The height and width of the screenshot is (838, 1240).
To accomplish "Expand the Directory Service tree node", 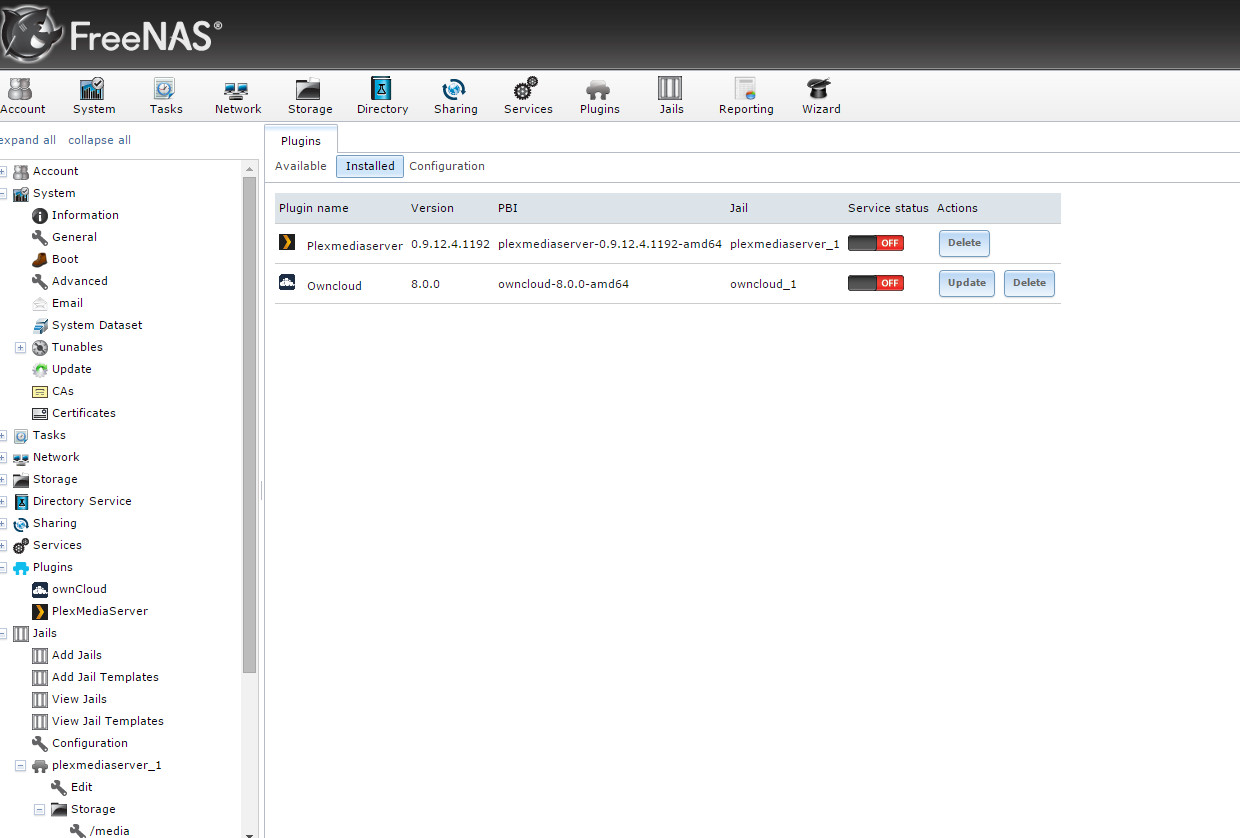I will coord(3,501).
